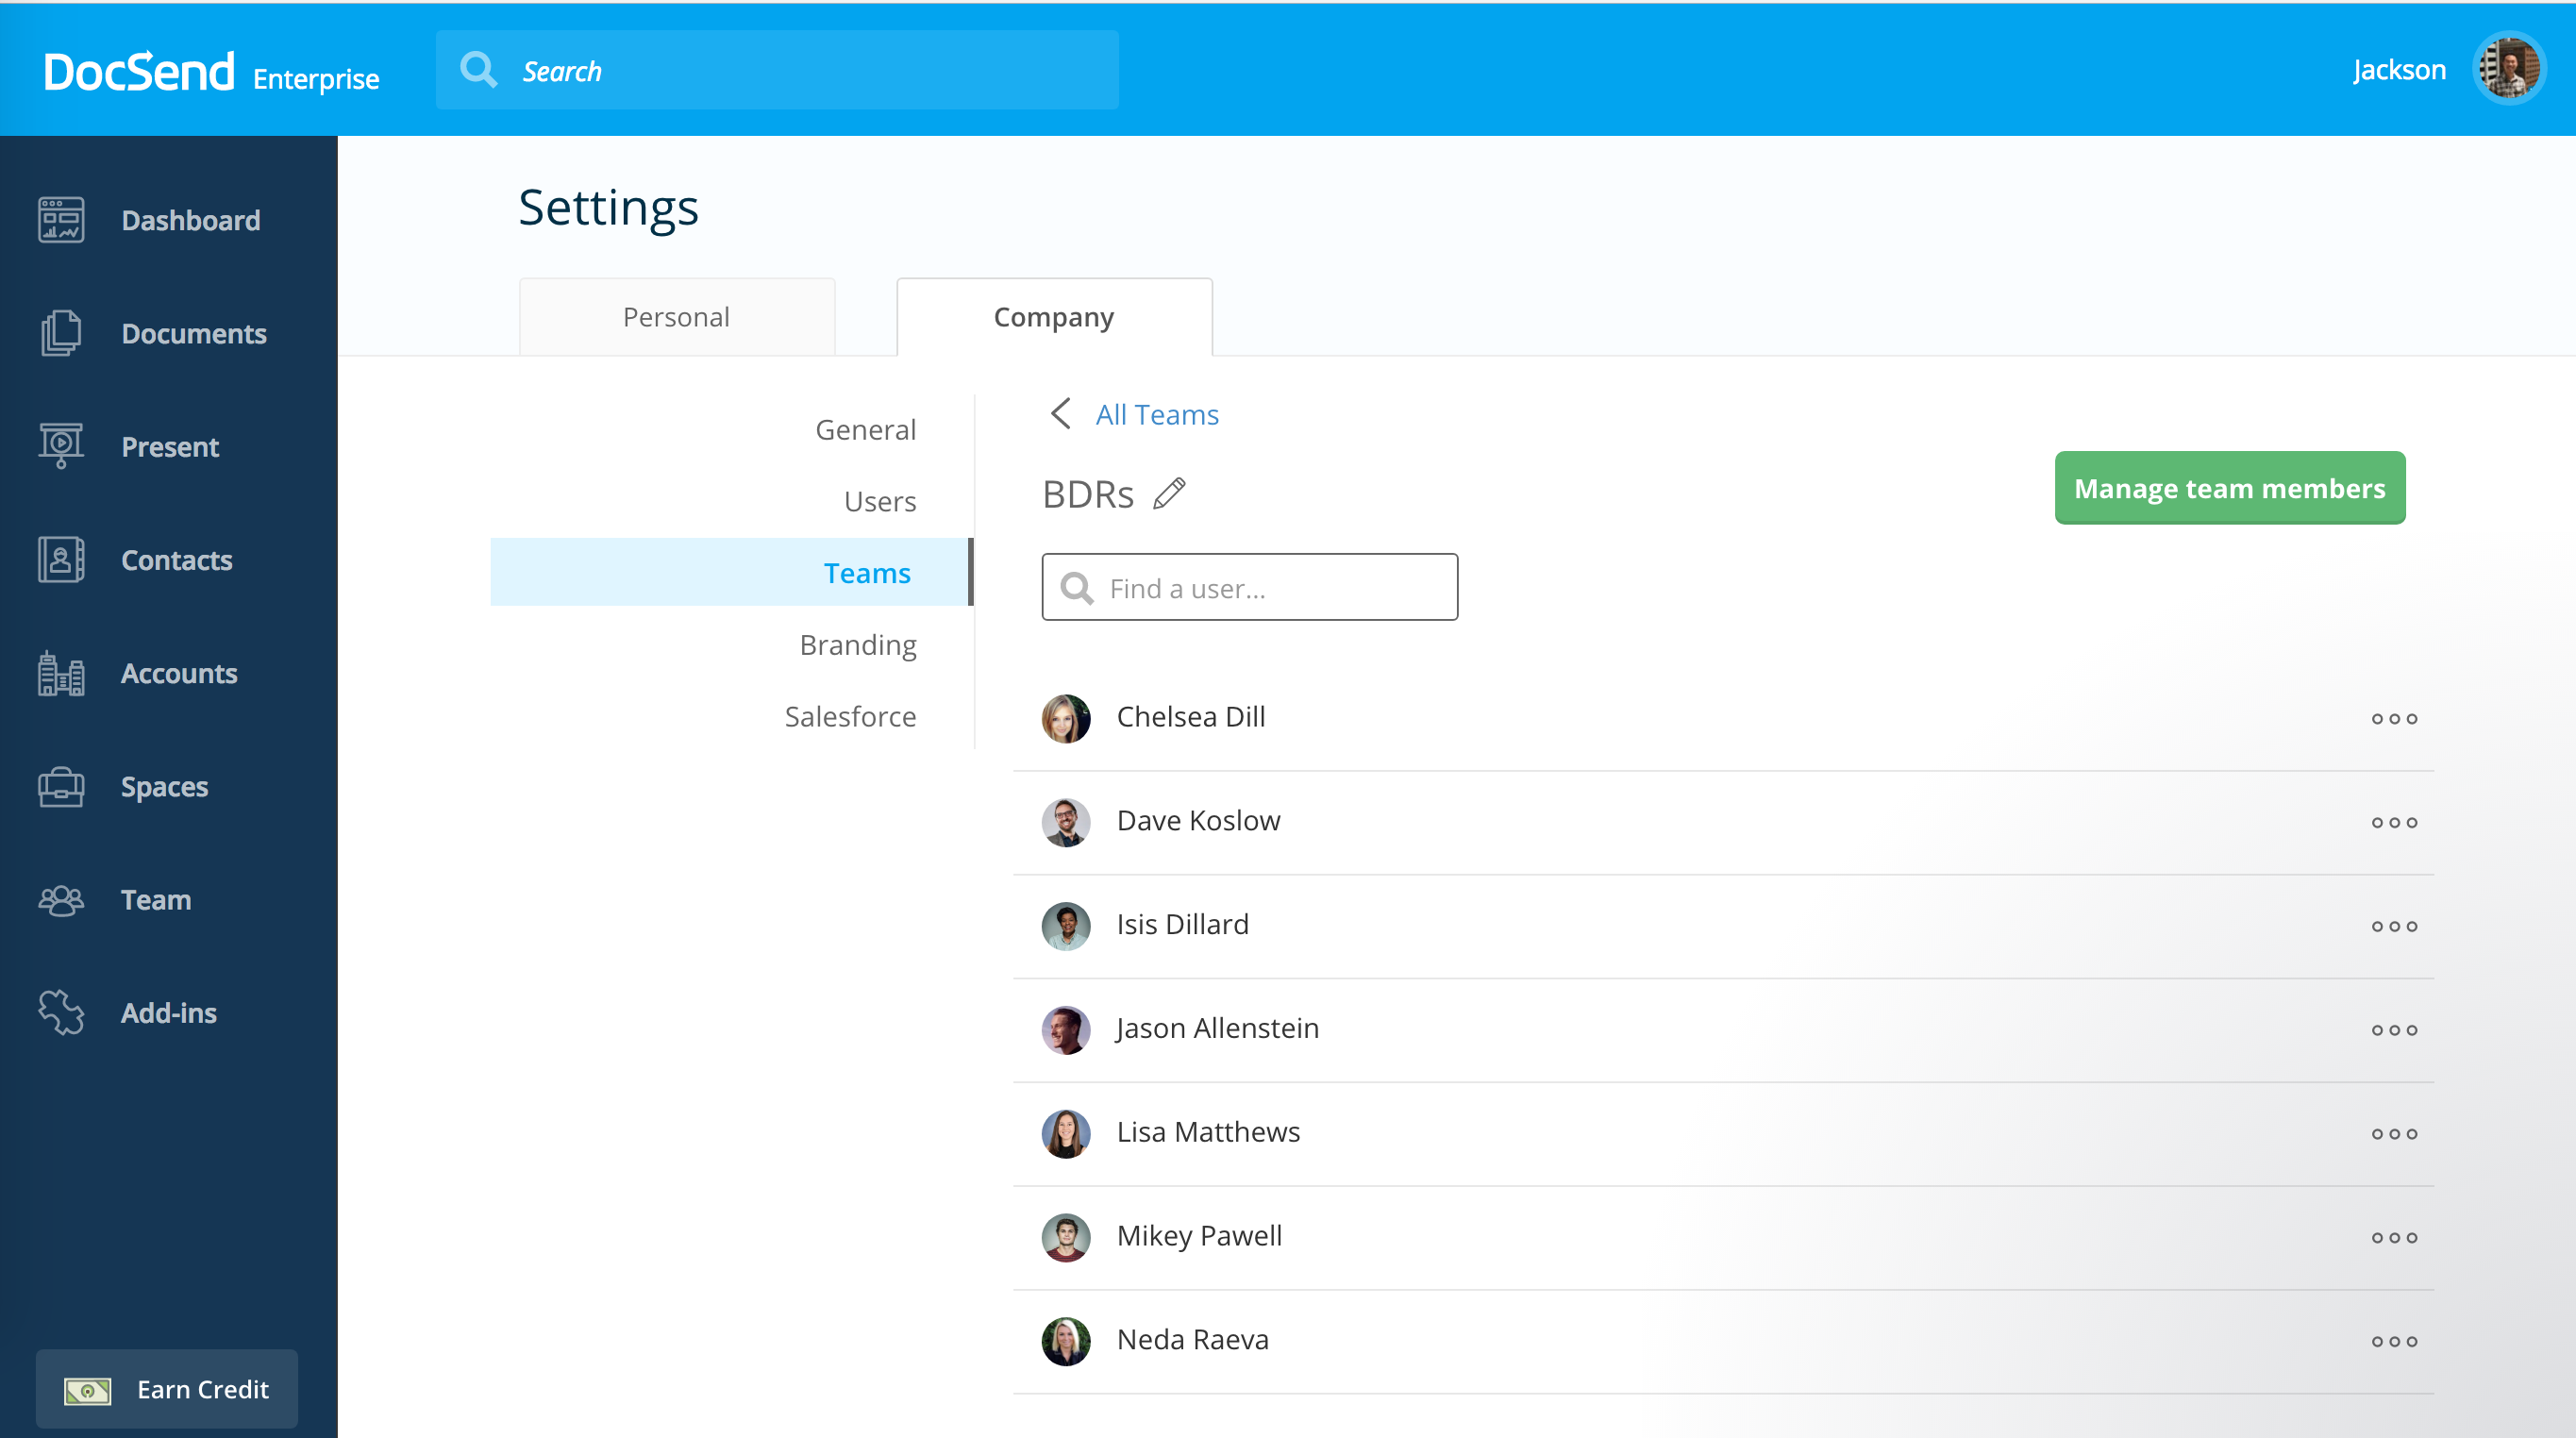Open options menu for Jason Allenstein

[2394, 1030]
